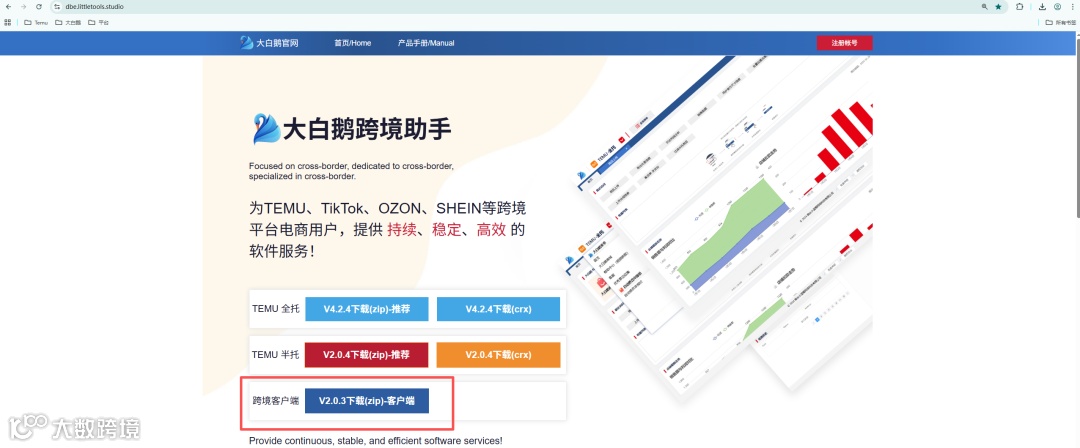
Task: Download TEMU 全托 V4.2.4 zip recommended
Action: [366, 309]
